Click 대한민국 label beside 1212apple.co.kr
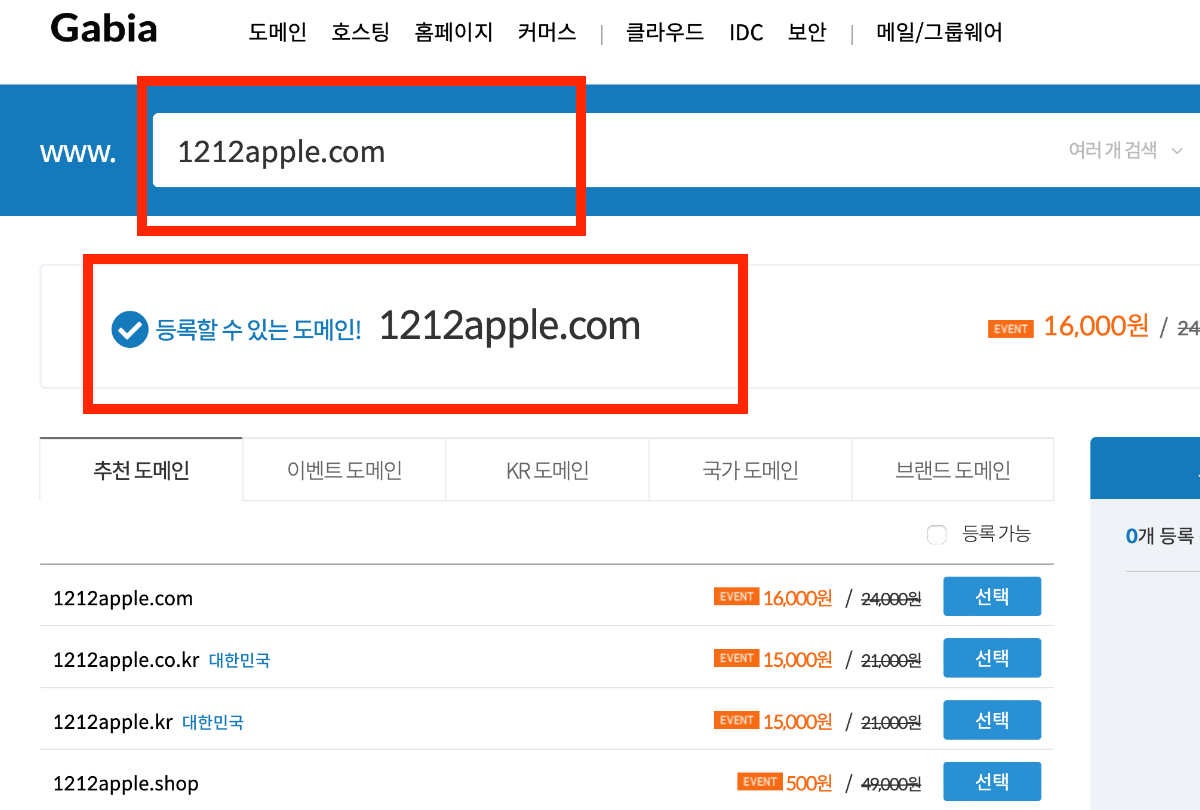Screen dimensions: 1200x810 239,660
